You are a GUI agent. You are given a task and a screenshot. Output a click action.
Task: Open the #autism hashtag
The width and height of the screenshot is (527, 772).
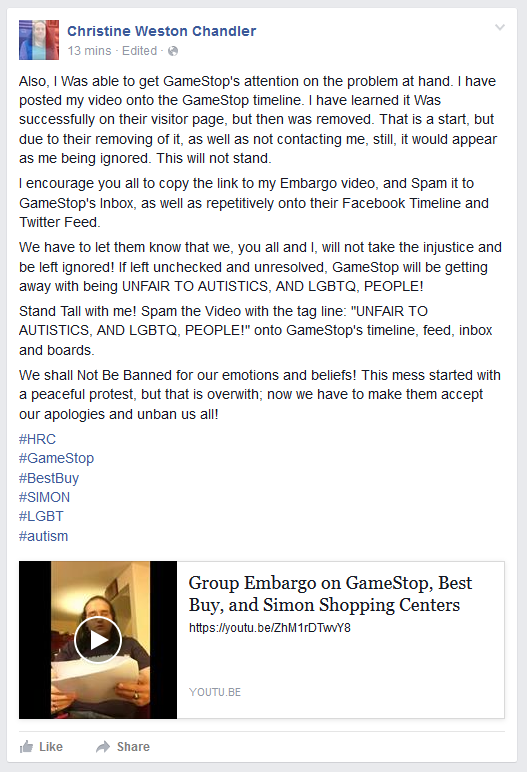(x=43, y=536)
